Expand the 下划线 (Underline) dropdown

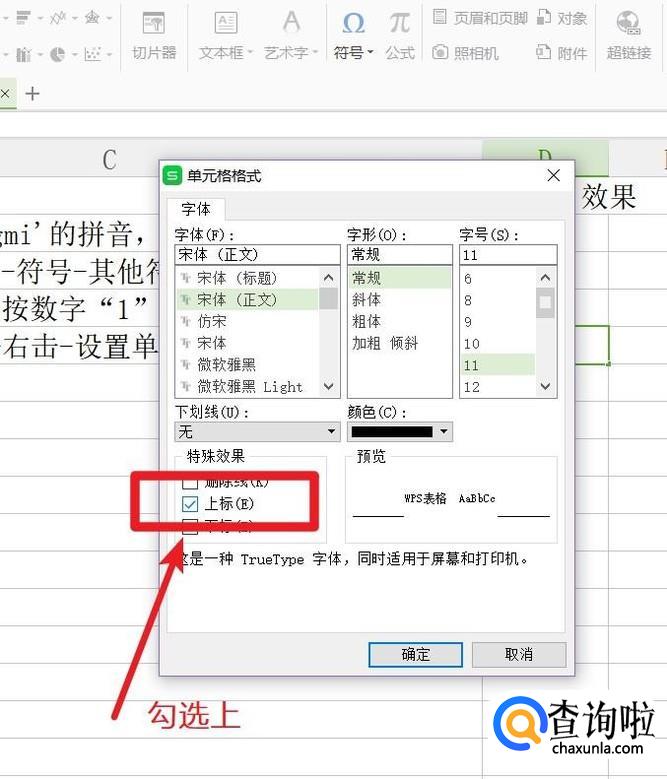click(332, 432)
